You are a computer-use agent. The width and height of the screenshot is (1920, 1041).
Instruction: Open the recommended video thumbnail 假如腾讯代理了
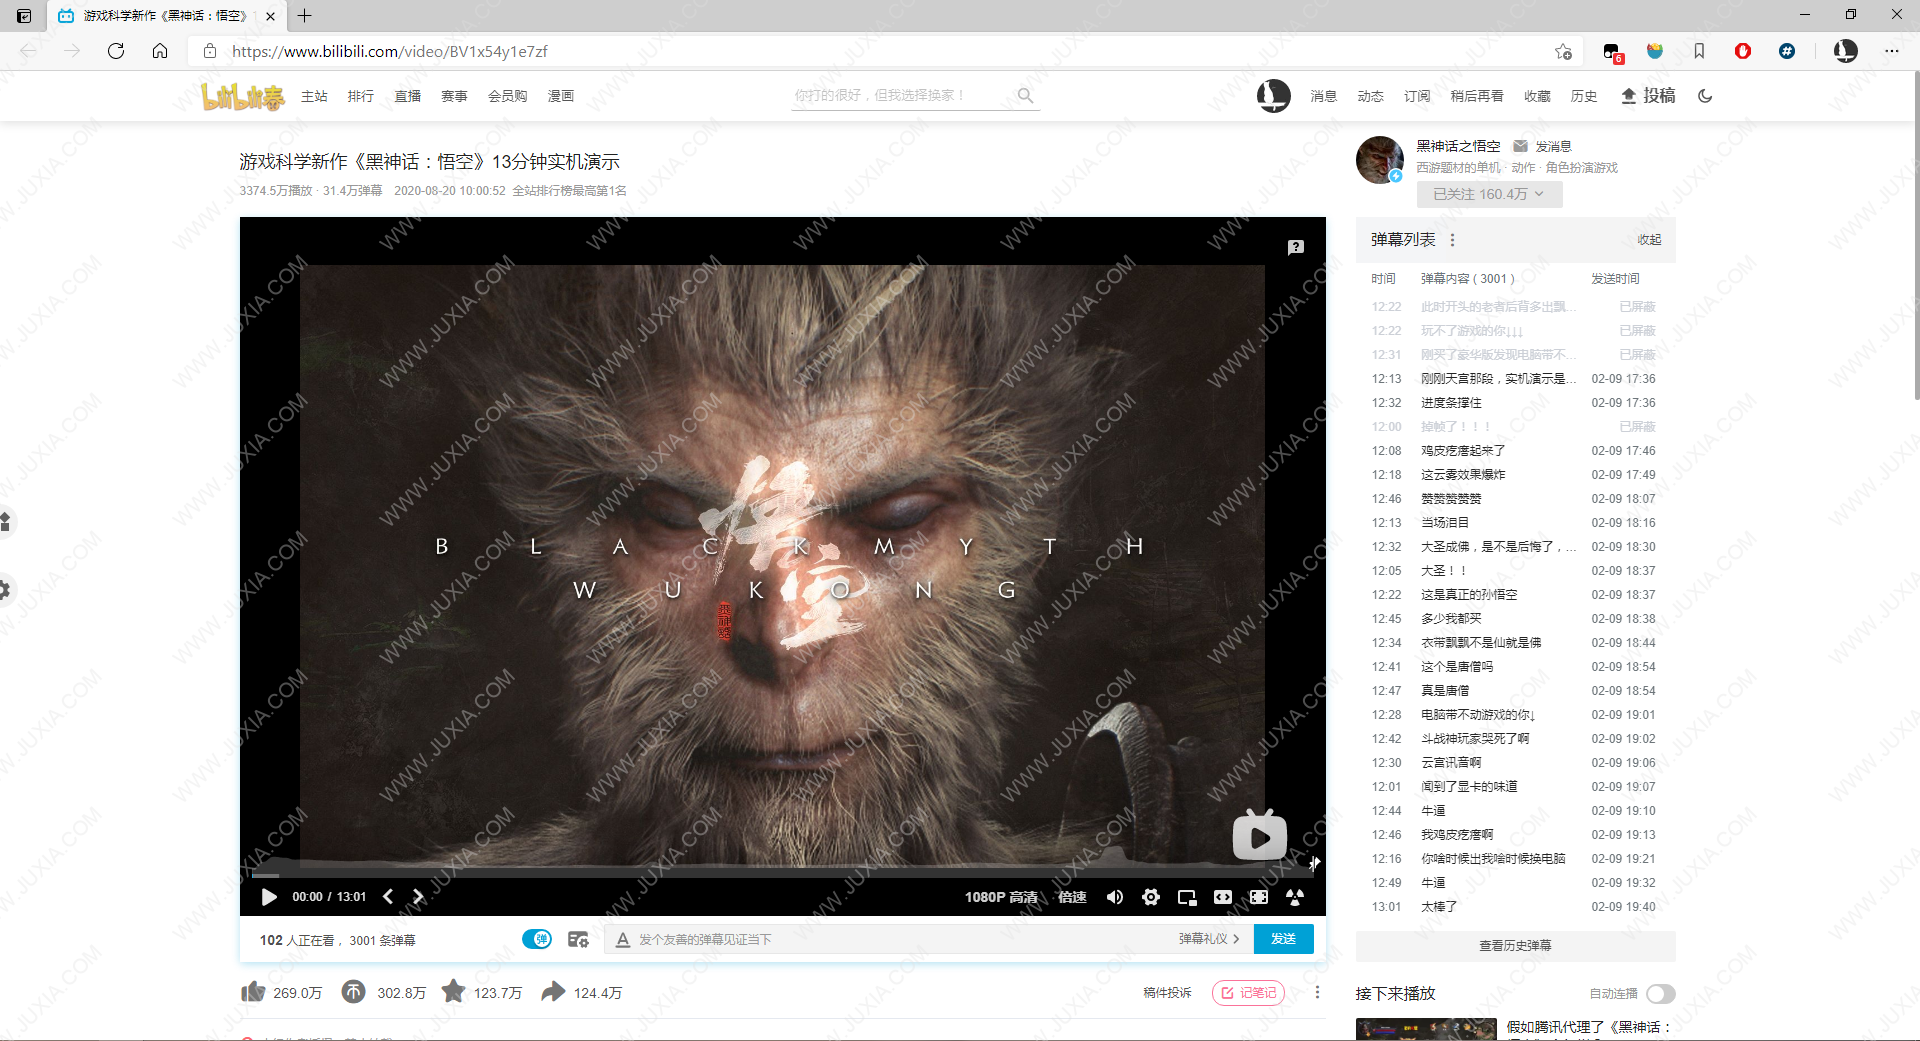coord(1426,1029)
